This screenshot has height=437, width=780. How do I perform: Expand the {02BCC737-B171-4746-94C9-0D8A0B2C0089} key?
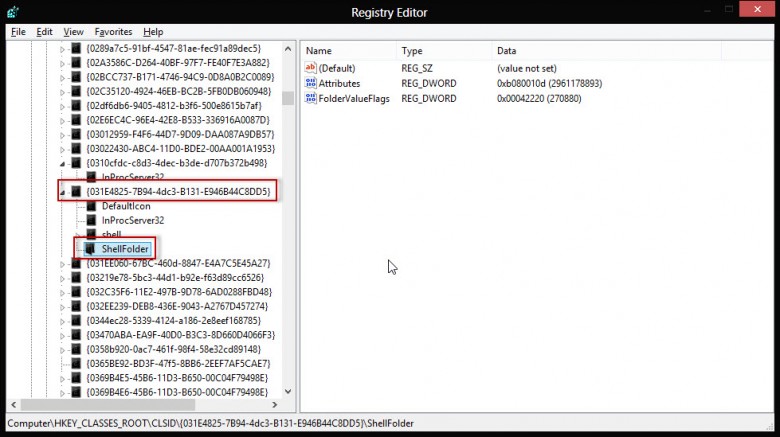[62, 78]
